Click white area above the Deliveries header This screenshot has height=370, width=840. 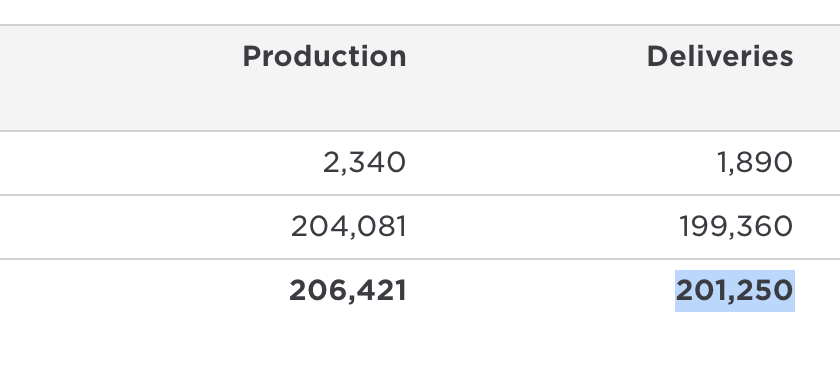click(720, 12)
